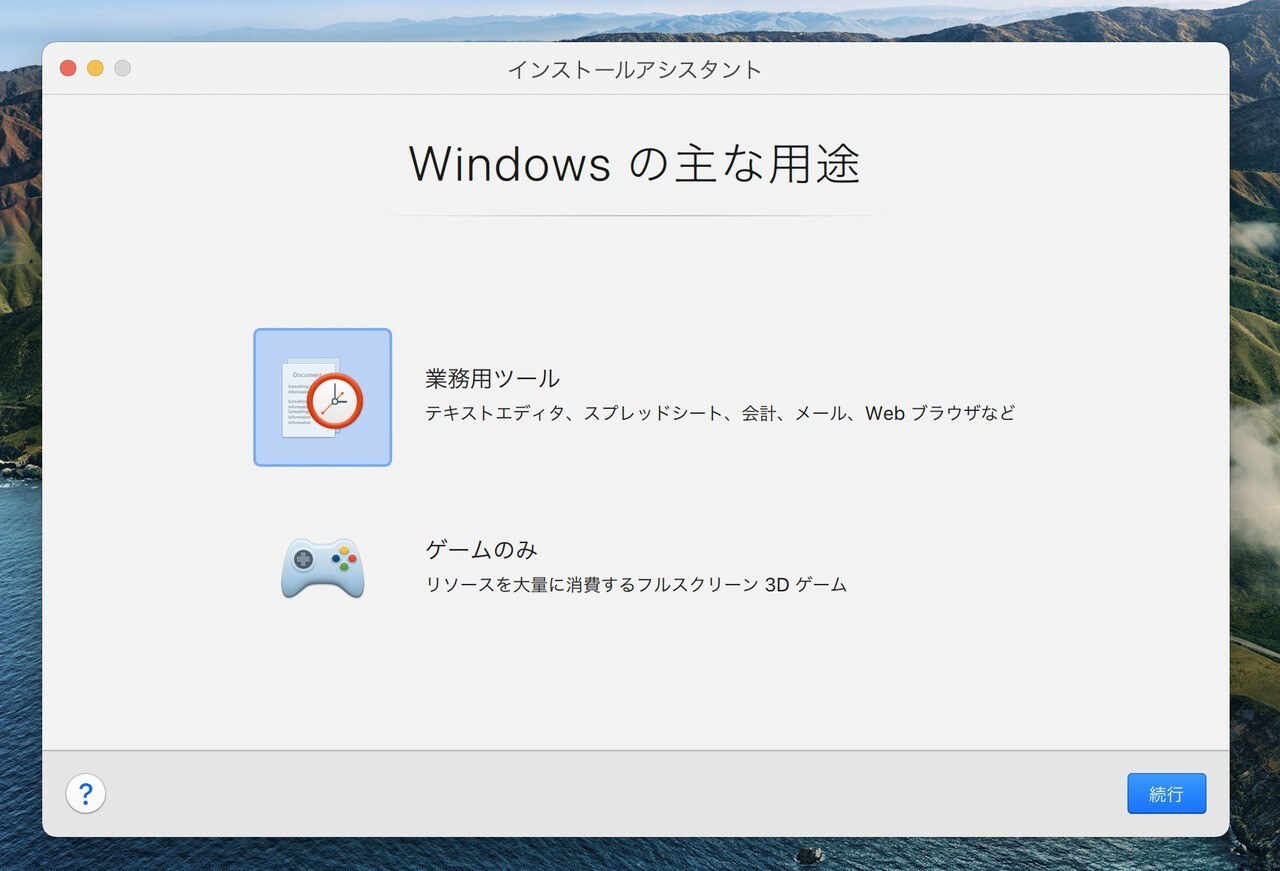Click the テキストエディタ、スプレッドシート description text
Viewport: 1280px width, 871px height.
pos(720,413)
